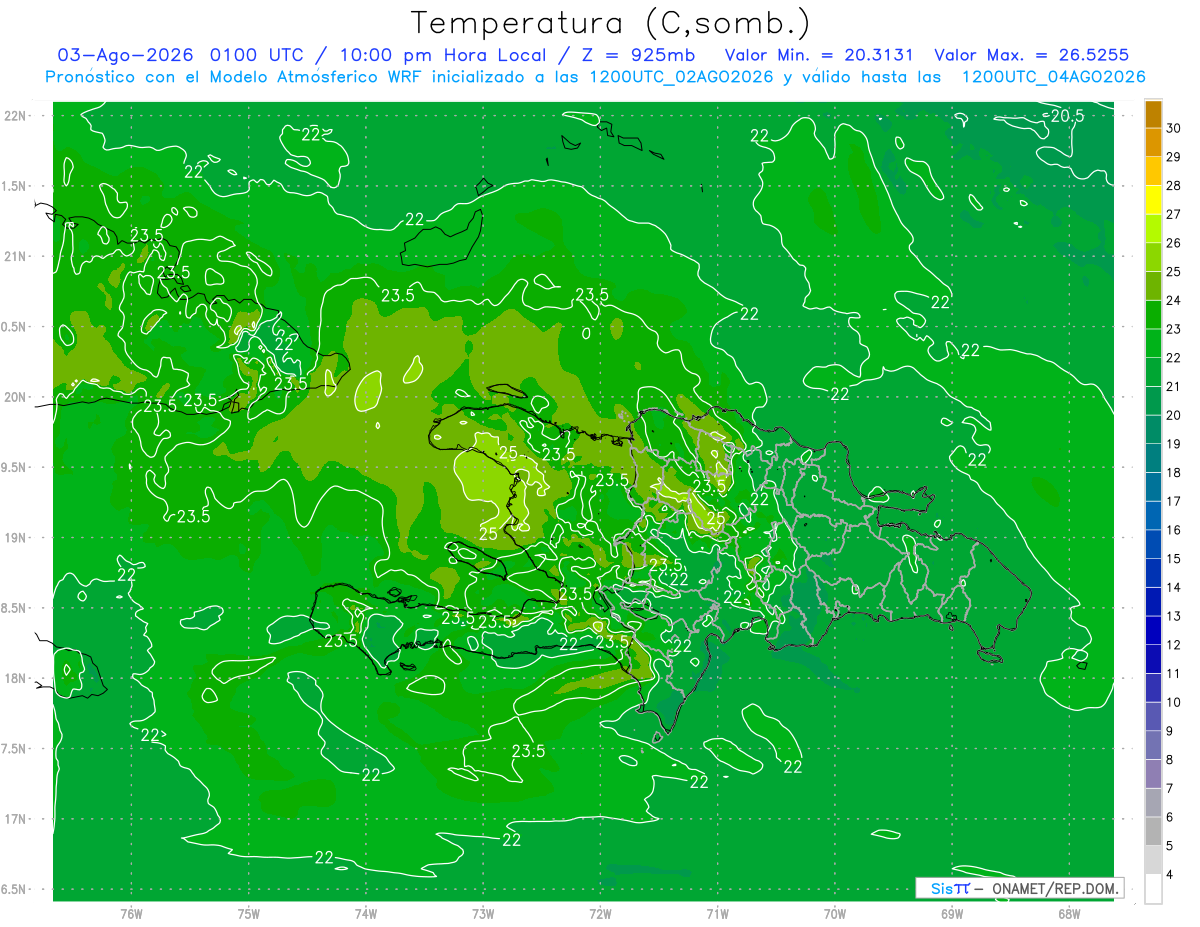
Task: Click the '76W' longitude axis label
Action: pos(131,914)
